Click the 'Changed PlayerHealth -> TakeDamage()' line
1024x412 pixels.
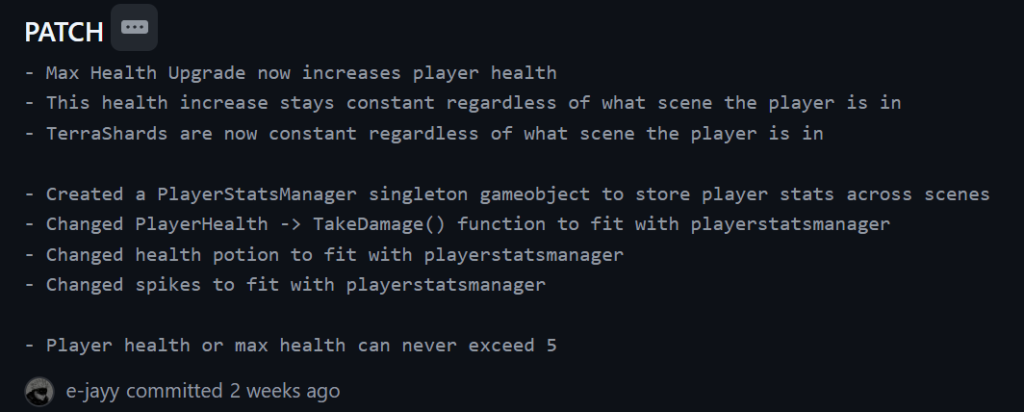(457, 224)
